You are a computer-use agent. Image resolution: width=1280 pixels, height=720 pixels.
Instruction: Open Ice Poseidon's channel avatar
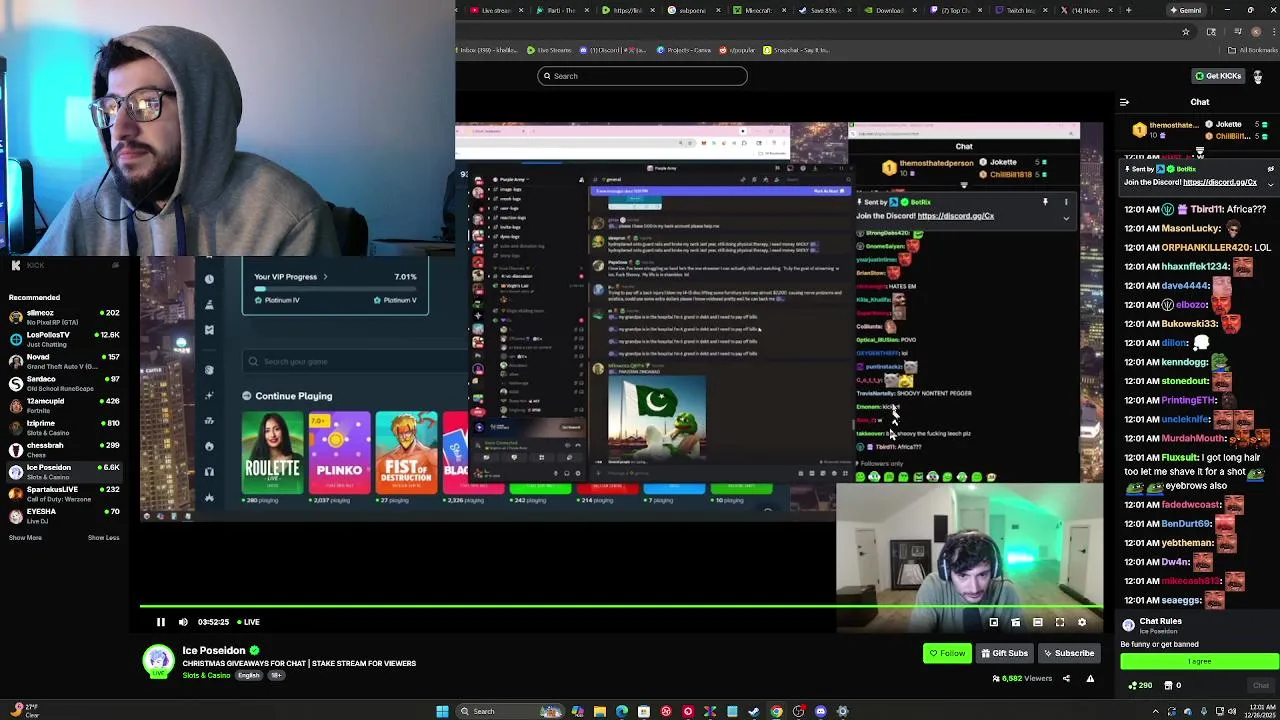tap(158, 662)
